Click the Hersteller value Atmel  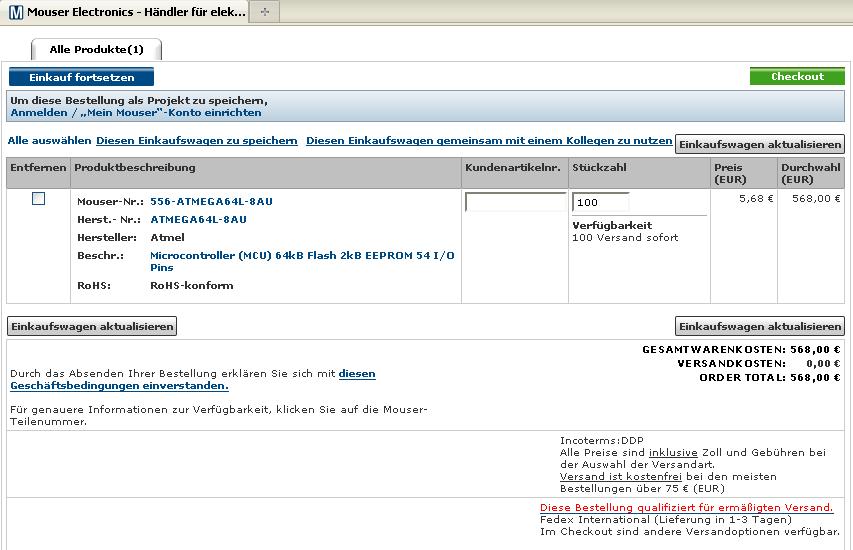tap(168, 237)
